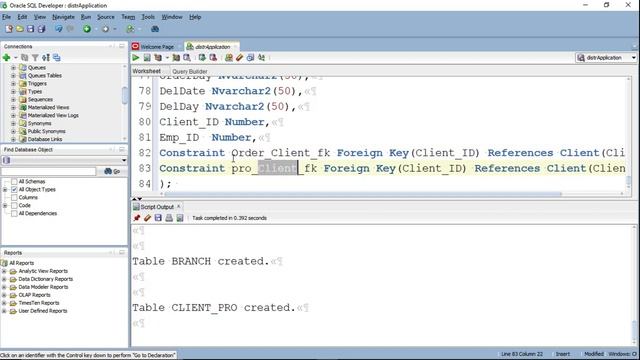Open the Navigate menu
This screenshot has height=360, width=640.
[x=63, y=17]
